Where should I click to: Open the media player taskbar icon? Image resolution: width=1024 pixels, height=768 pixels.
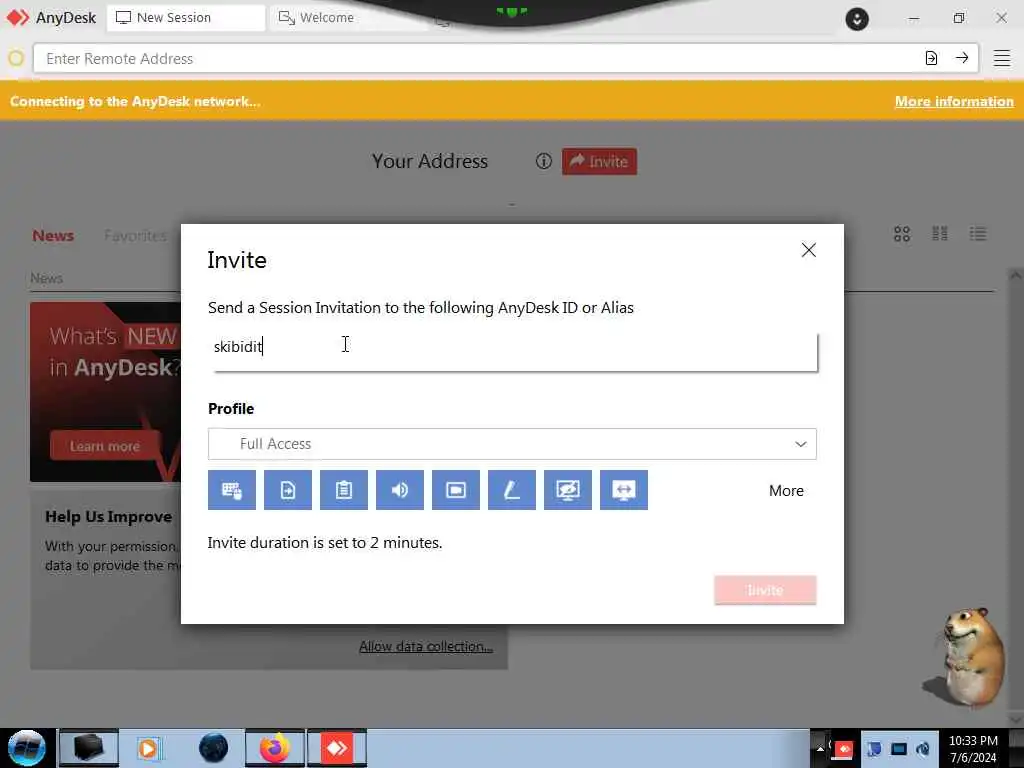(x=149, y=748)
